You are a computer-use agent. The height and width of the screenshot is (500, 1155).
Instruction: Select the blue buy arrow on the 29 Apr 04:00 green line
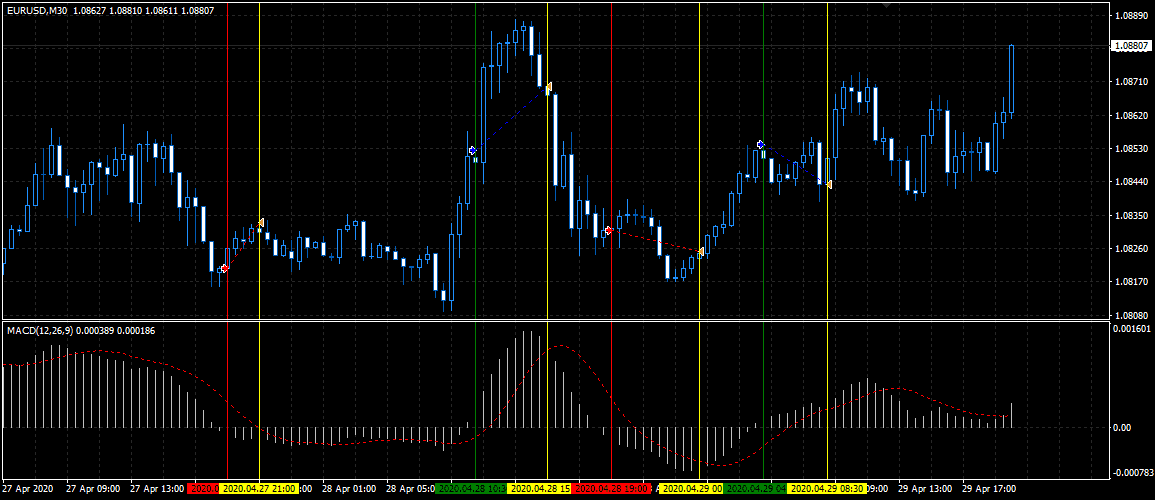pyautogui.click(x=761, y=144)
